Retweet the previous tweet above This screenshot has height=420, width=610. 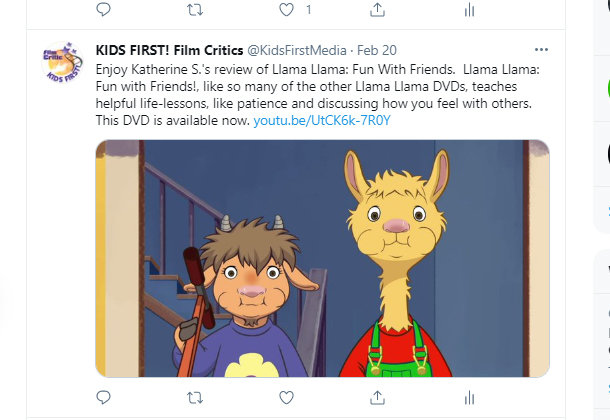pos(195,9)
